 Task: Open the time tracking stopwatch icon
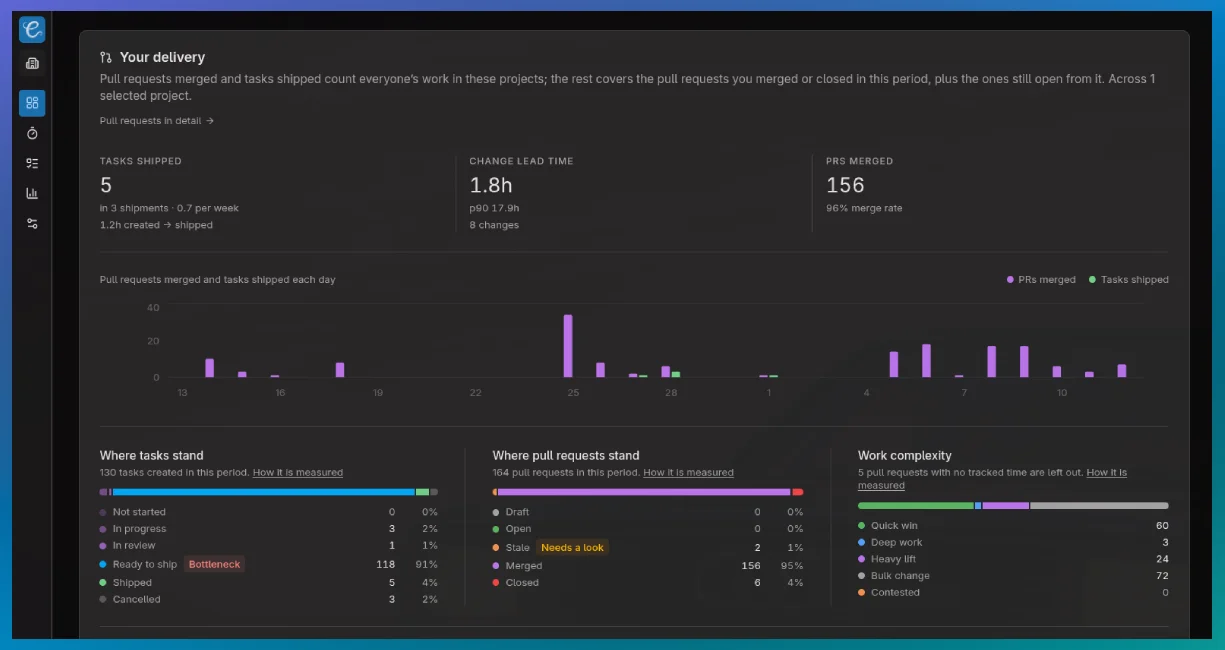(32, 133)
